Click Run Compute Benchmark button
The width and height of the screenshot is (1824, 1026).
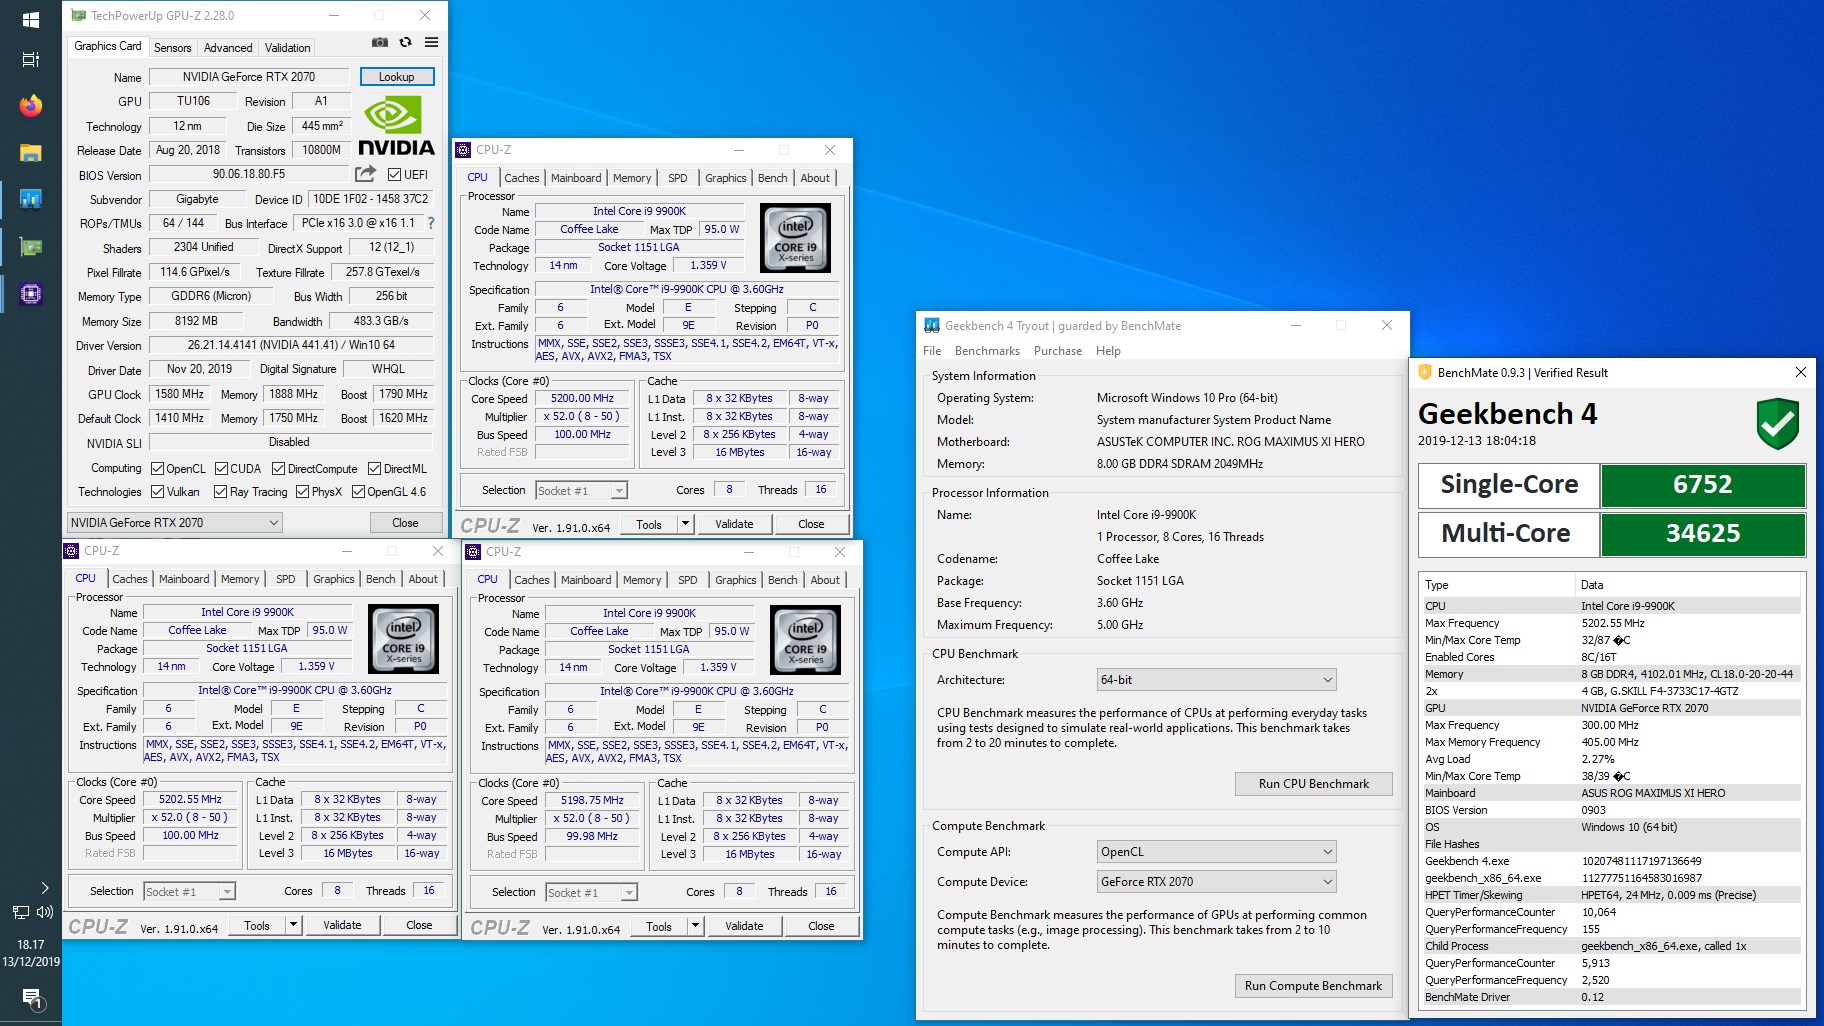(1313, 986)
